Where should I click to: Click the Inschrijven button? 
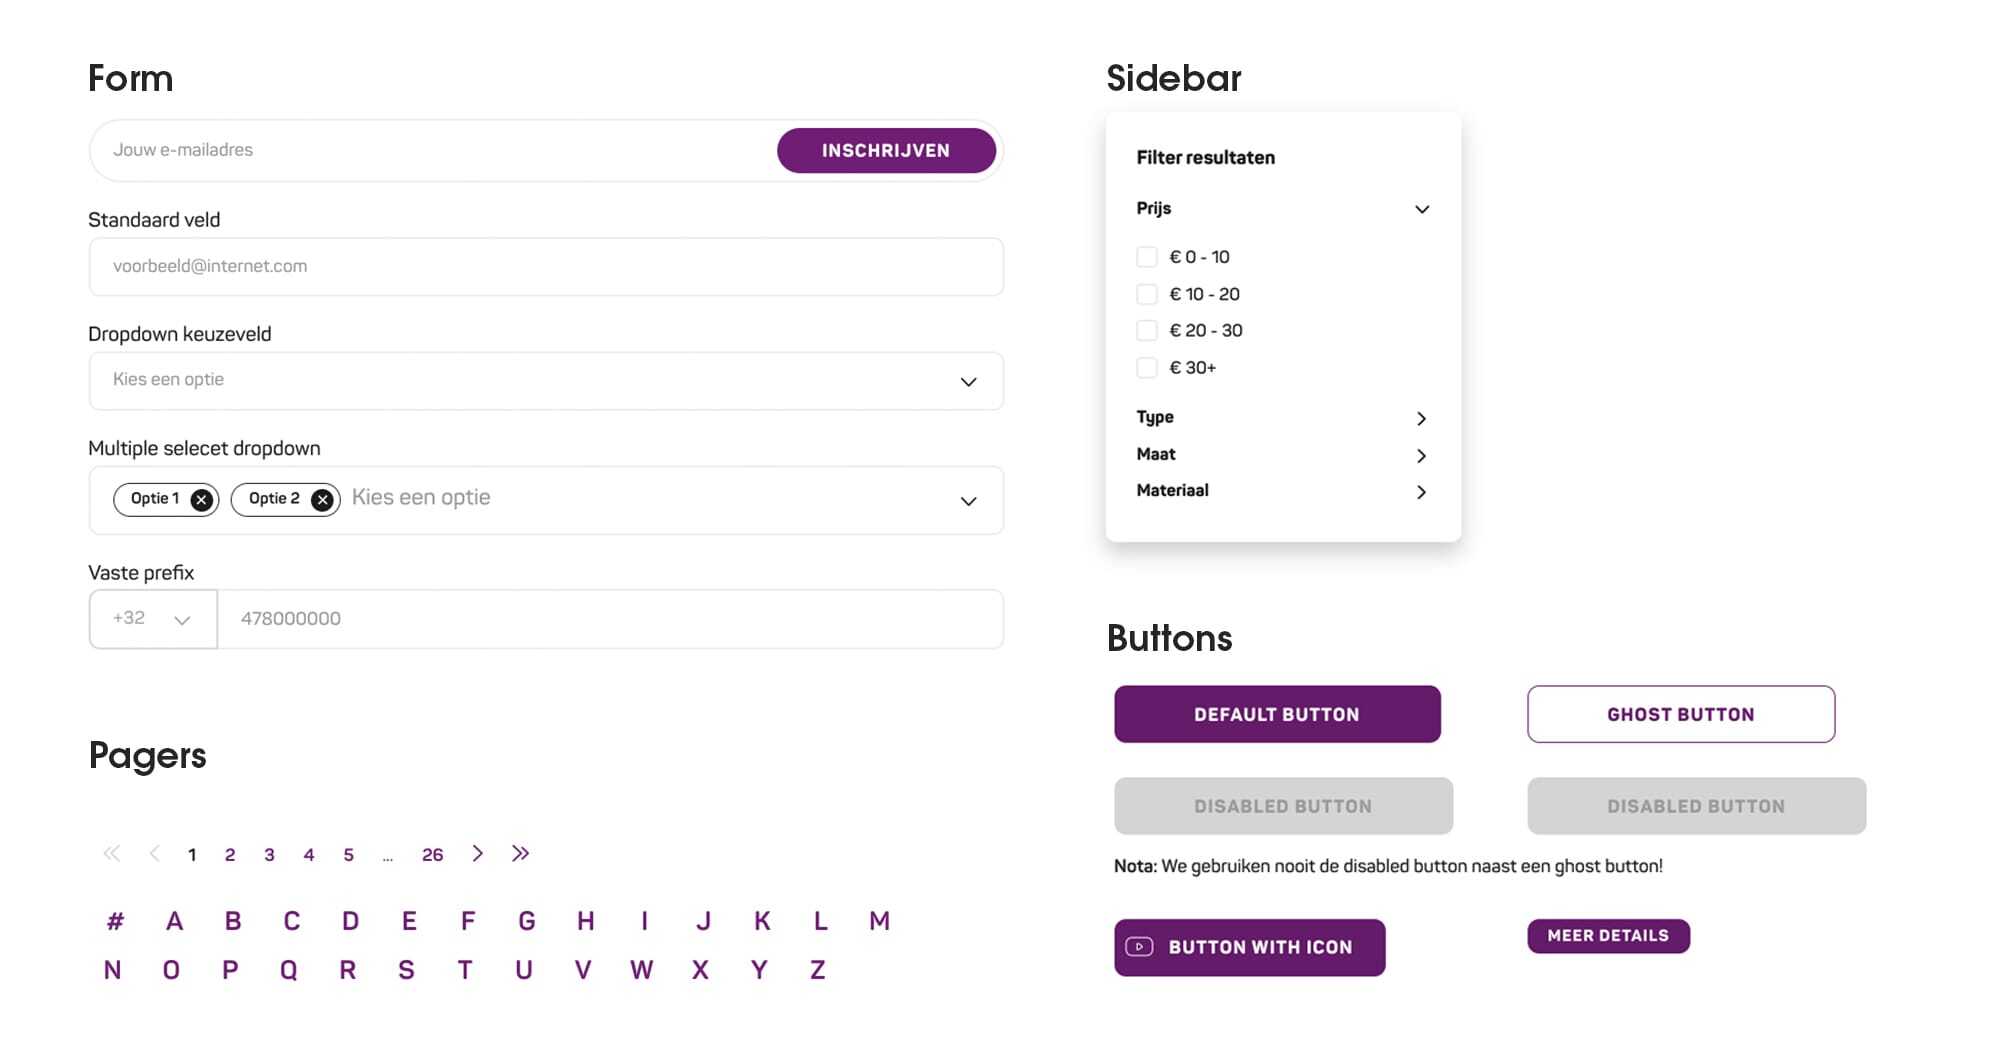click(886, 151)
